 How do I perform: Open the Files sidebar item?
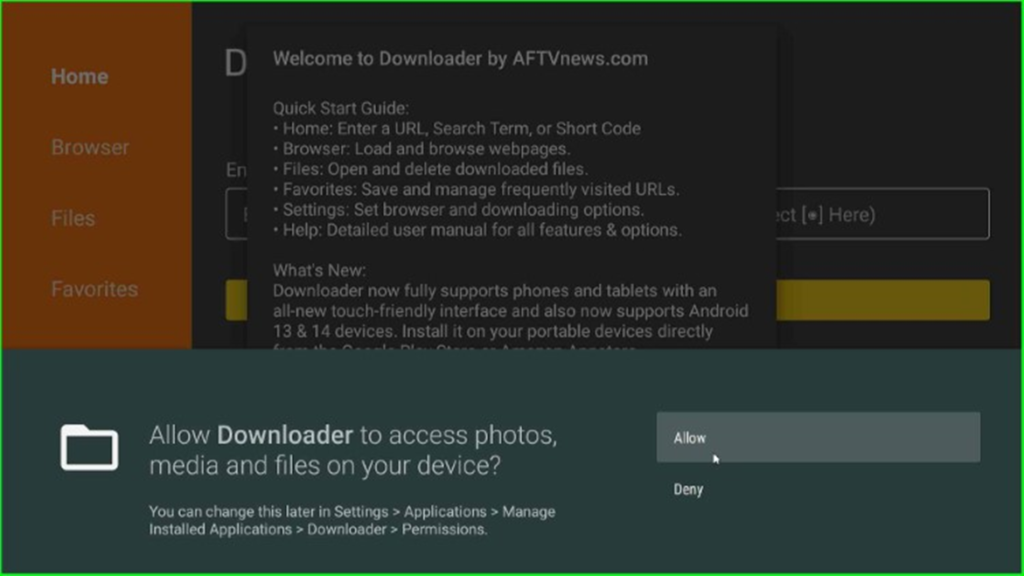[x=73, y=218]
